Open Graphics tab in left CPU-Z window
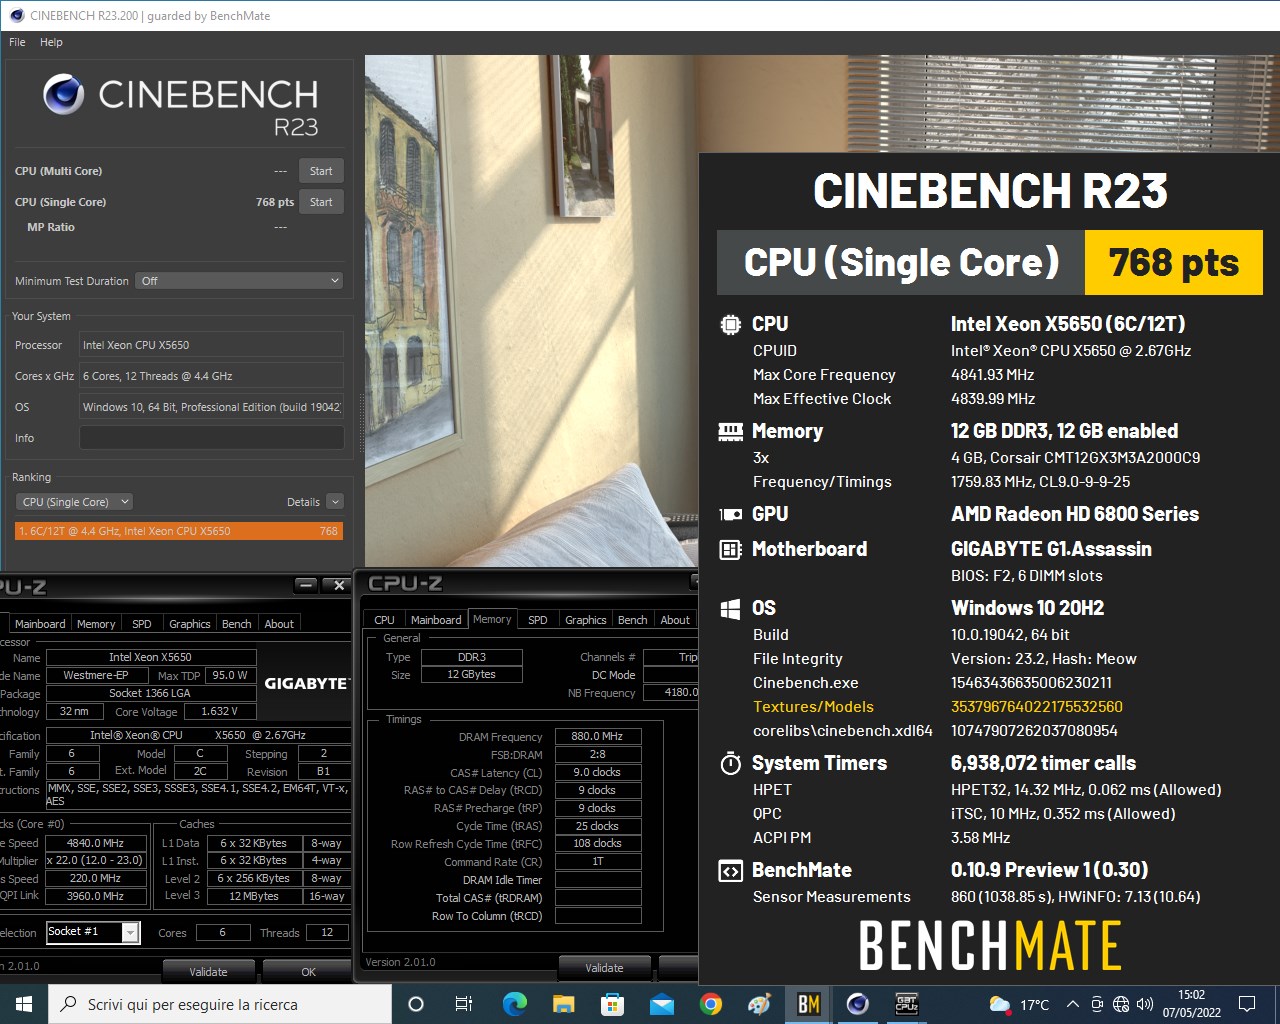The height and width of the screenshot is (1024, 1280). pos(190,623)
